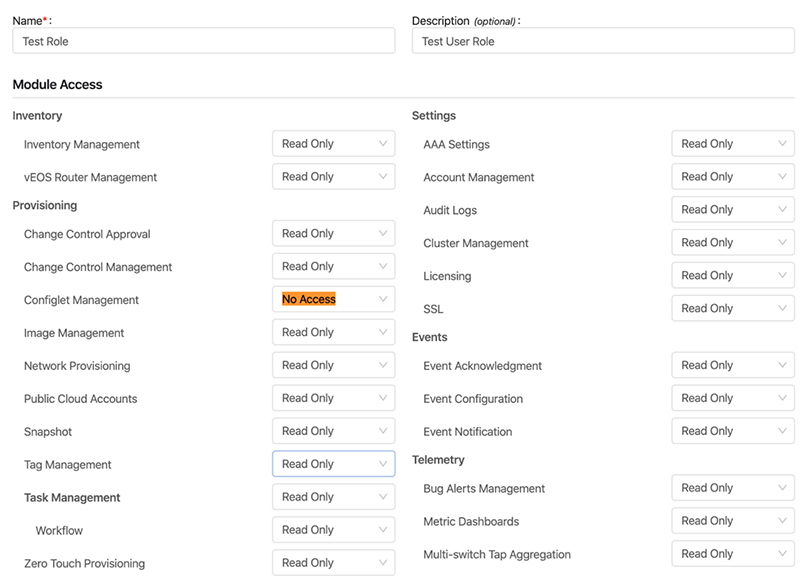Image resolution: width=800 pixels, height=580 pixels.
Task: Click Audit Logs dropdown chevron
Action: (782, 209)
